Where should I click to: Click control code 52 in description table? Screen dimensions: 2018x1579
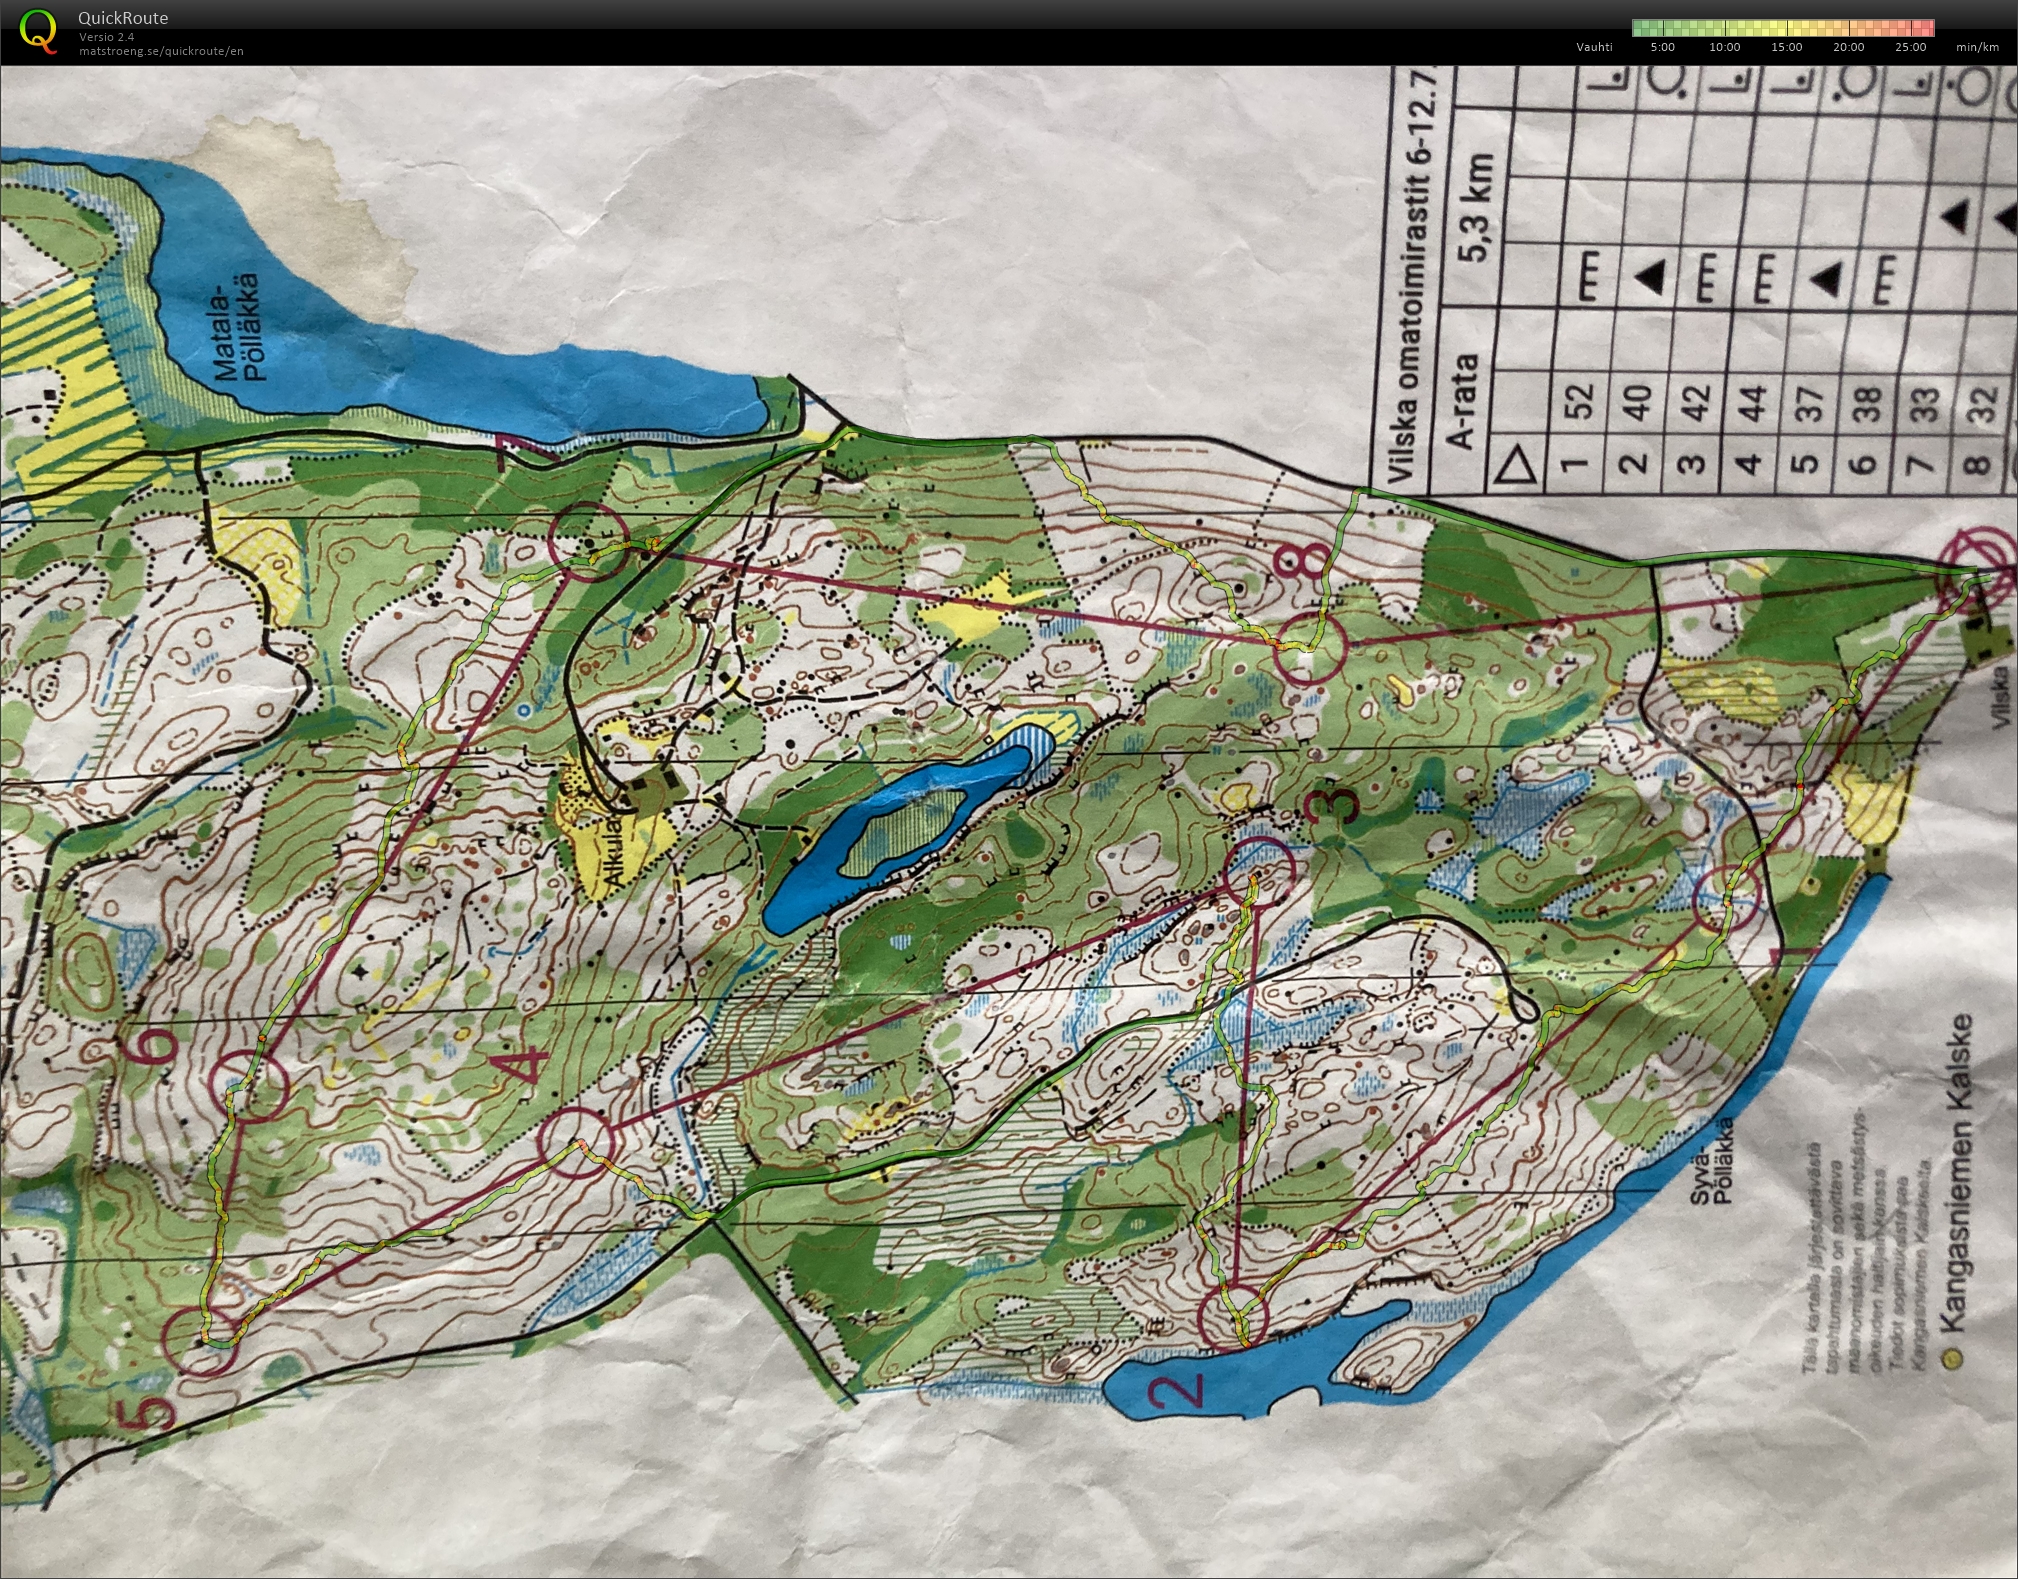coord(1577,401)
